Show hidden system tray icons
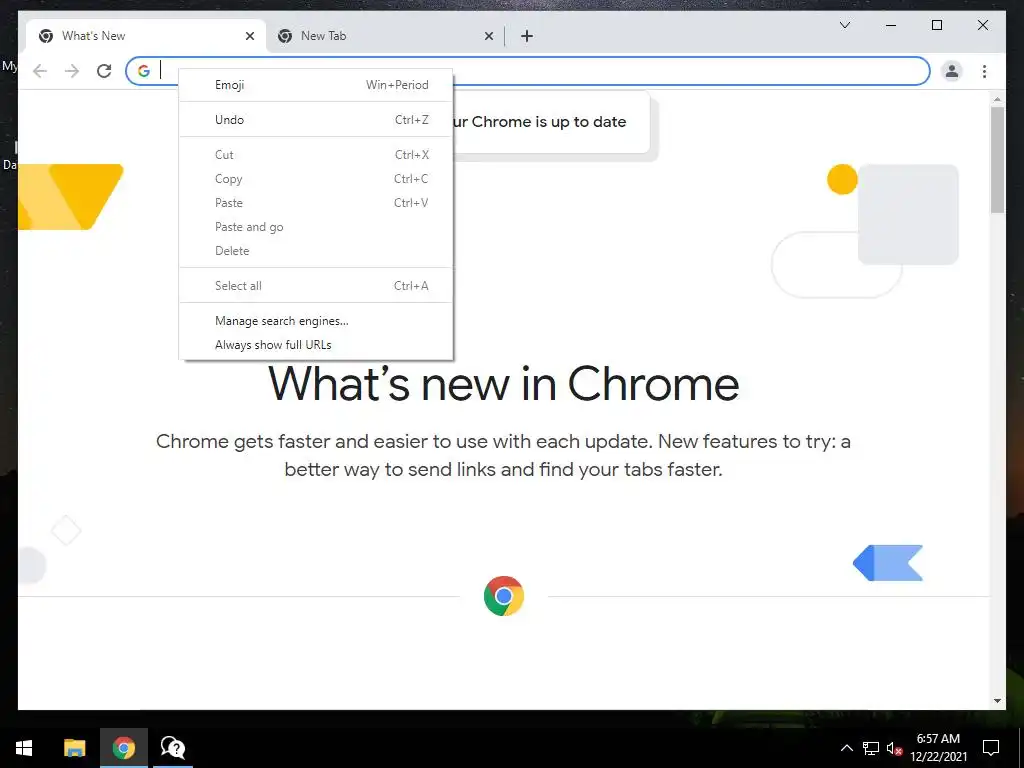The height and width of the screenshot is (768, 1024). coord(846,748)
